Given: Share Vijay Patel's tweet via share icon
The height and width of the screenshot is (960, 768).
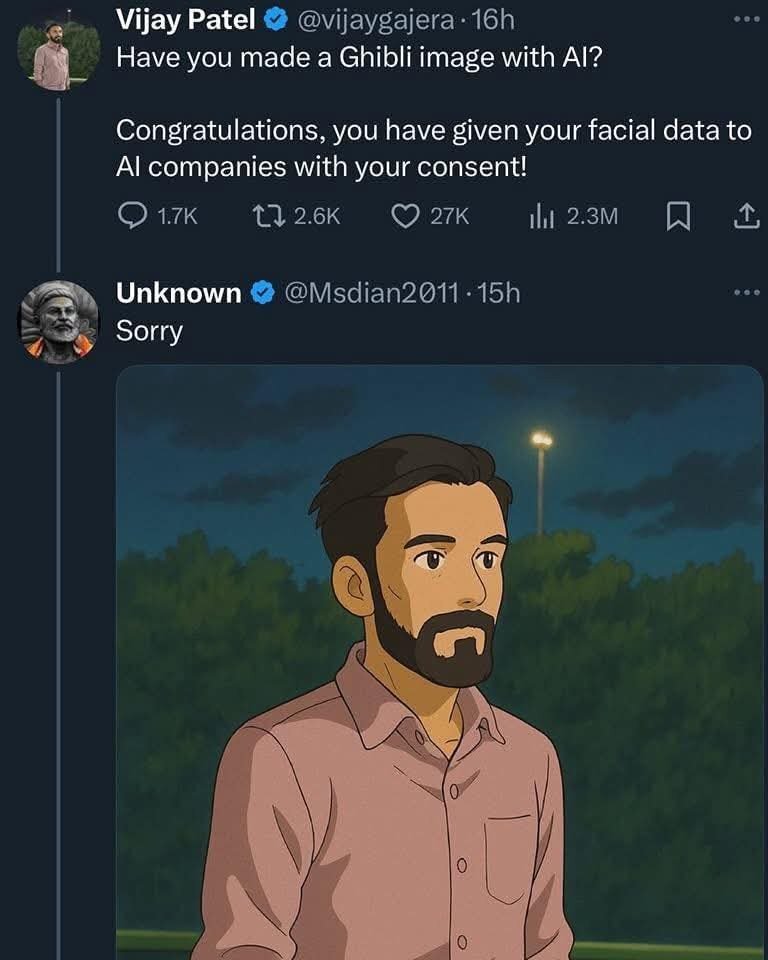Looking at the screenshot, I should pyautogui.click(x=746, y=216).
